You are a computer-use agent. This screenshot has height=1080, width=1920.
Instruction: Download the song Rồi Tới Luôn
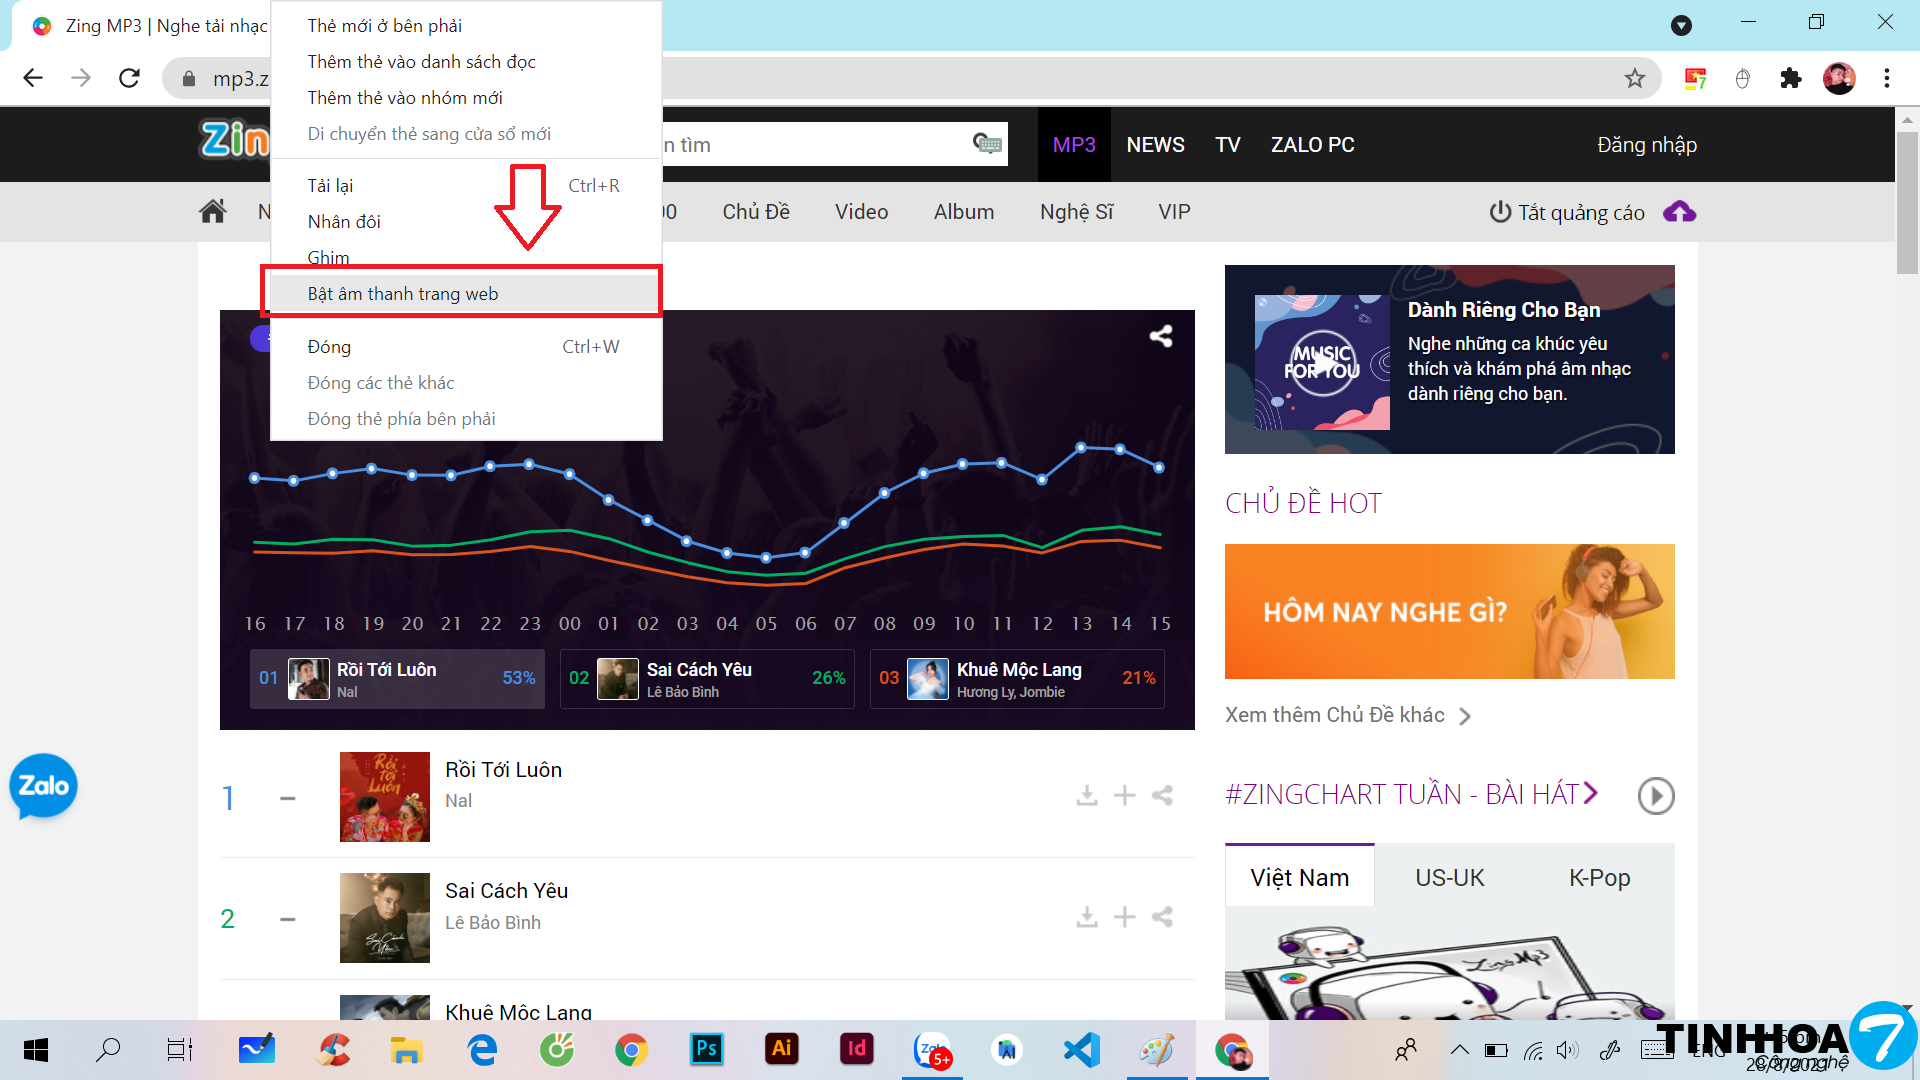pos(1087,796)
